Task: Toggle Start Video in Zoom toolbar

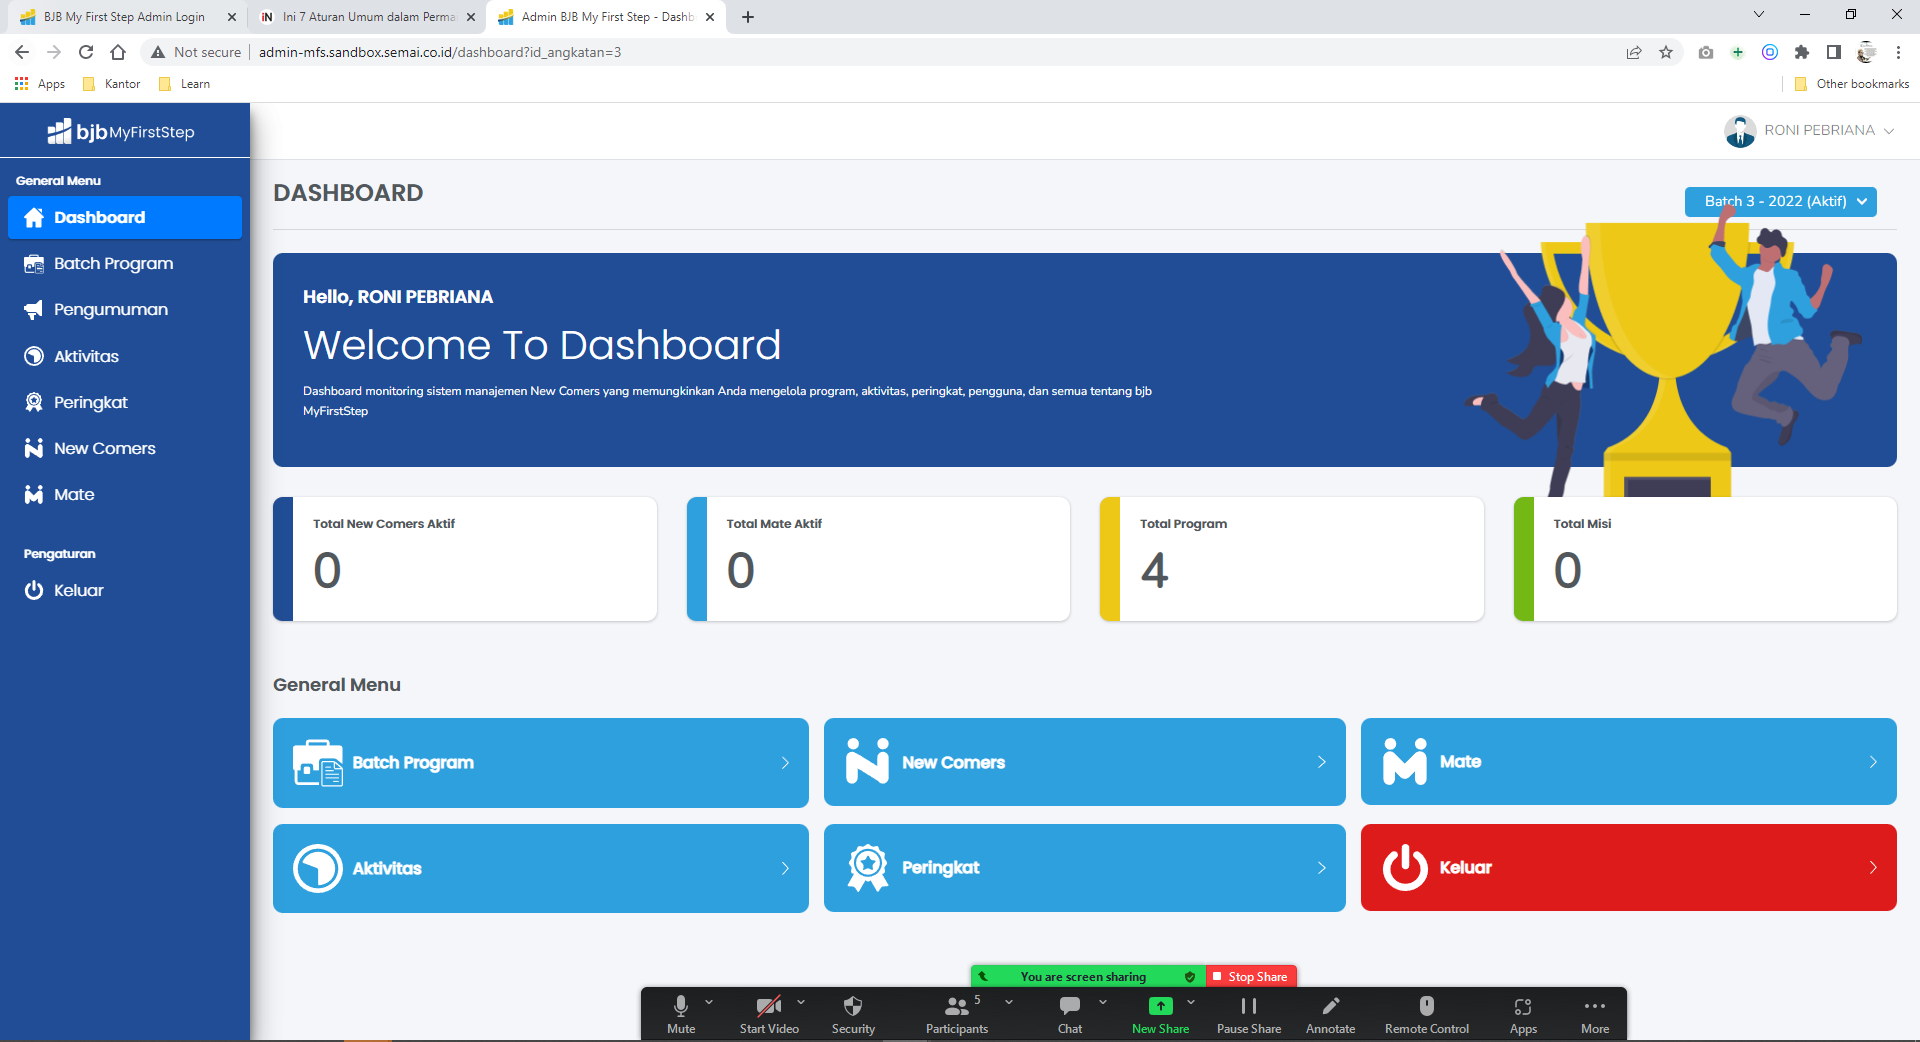Action: [768, 1006]
